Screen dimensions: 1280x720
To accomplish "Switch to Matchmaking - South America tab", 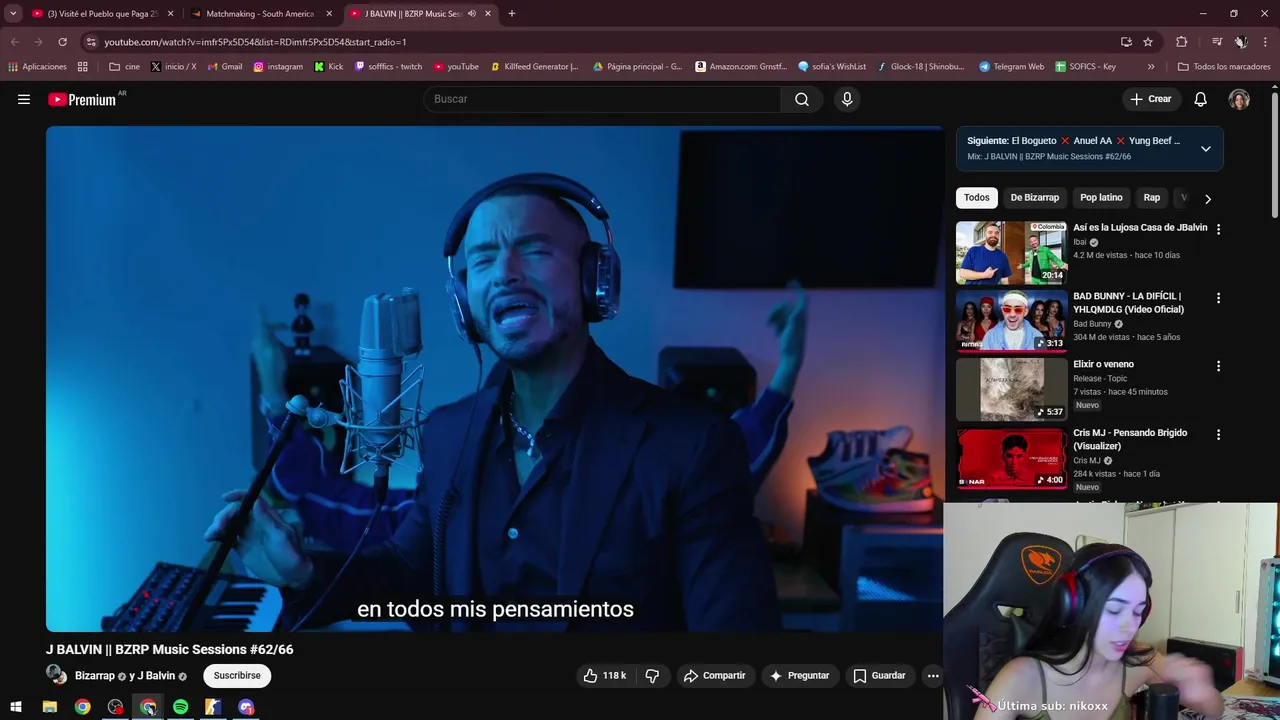I will (x=260, y=14).
